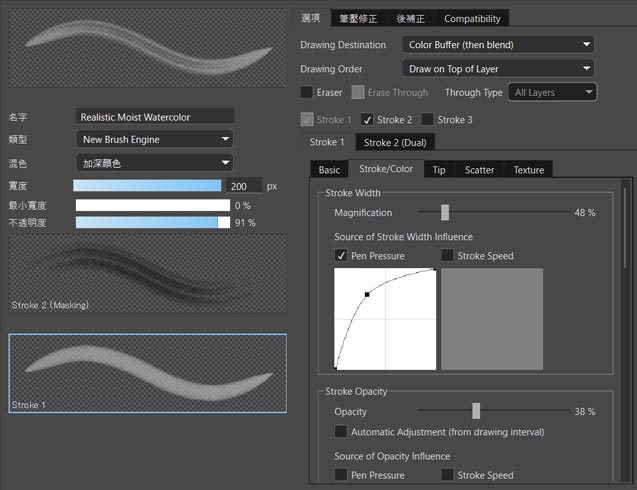
Task: Switch to the Compatibility tab
Action: coord(472,18)
